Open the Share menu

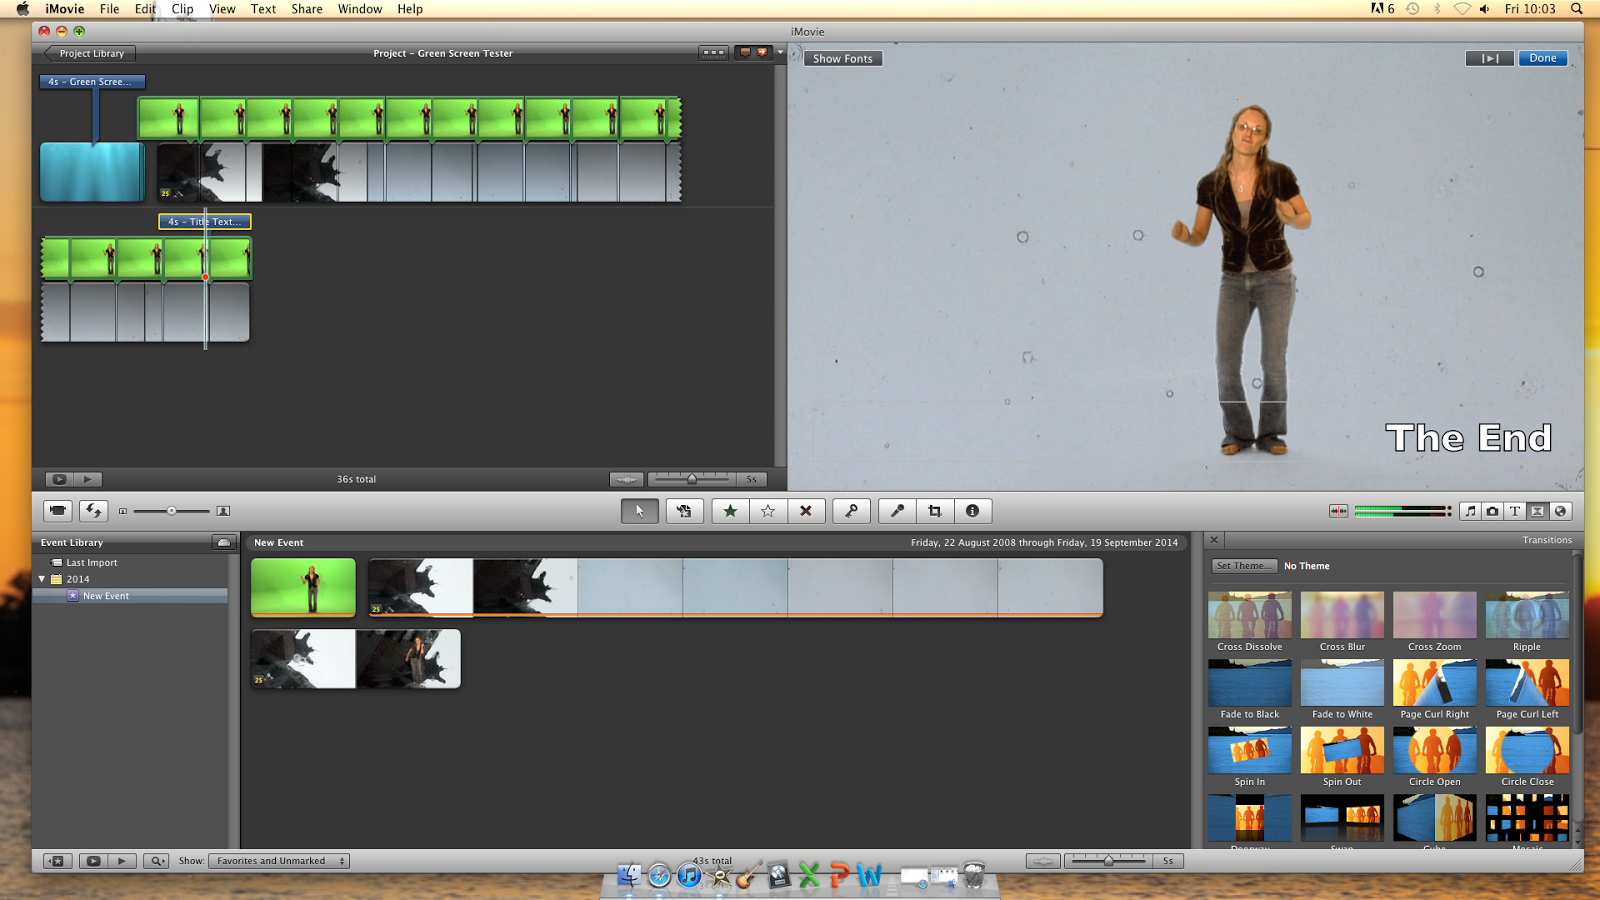pyautogui.click(x=307, y=9)
